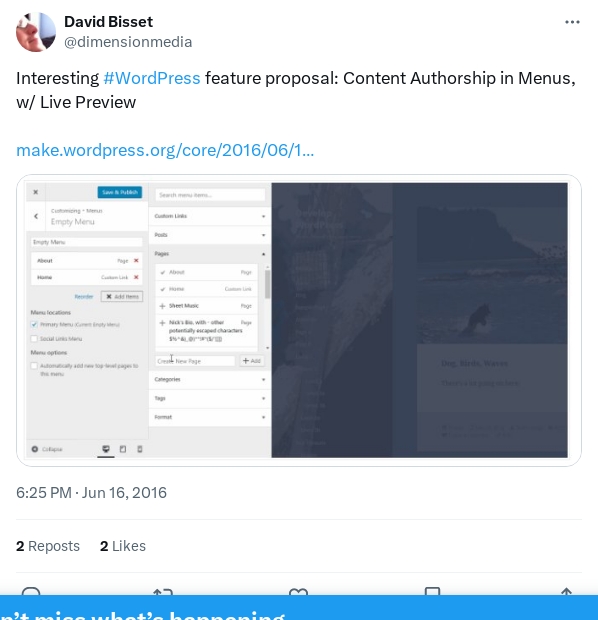Click the pages list scrollbar
Screen dimensions: 598x620
tap(268, 284)
